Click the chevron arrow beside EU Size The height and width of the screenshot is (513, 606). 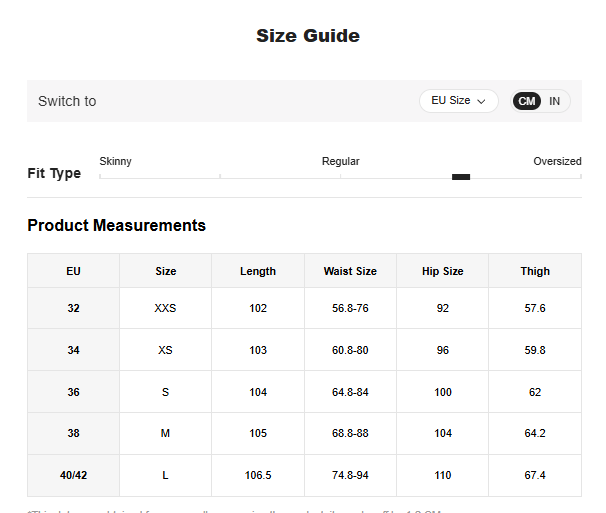[x=482, y=101]
